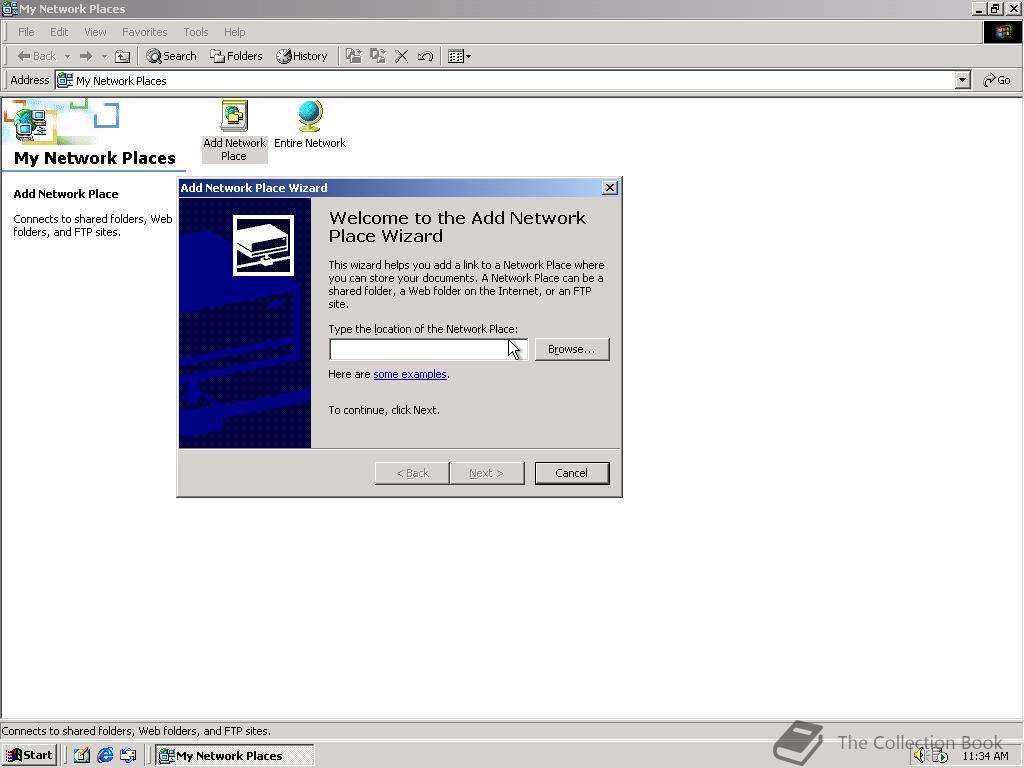1024x768 pixels.
Task: Click the system tray clock
Action: tap(985, 756)
